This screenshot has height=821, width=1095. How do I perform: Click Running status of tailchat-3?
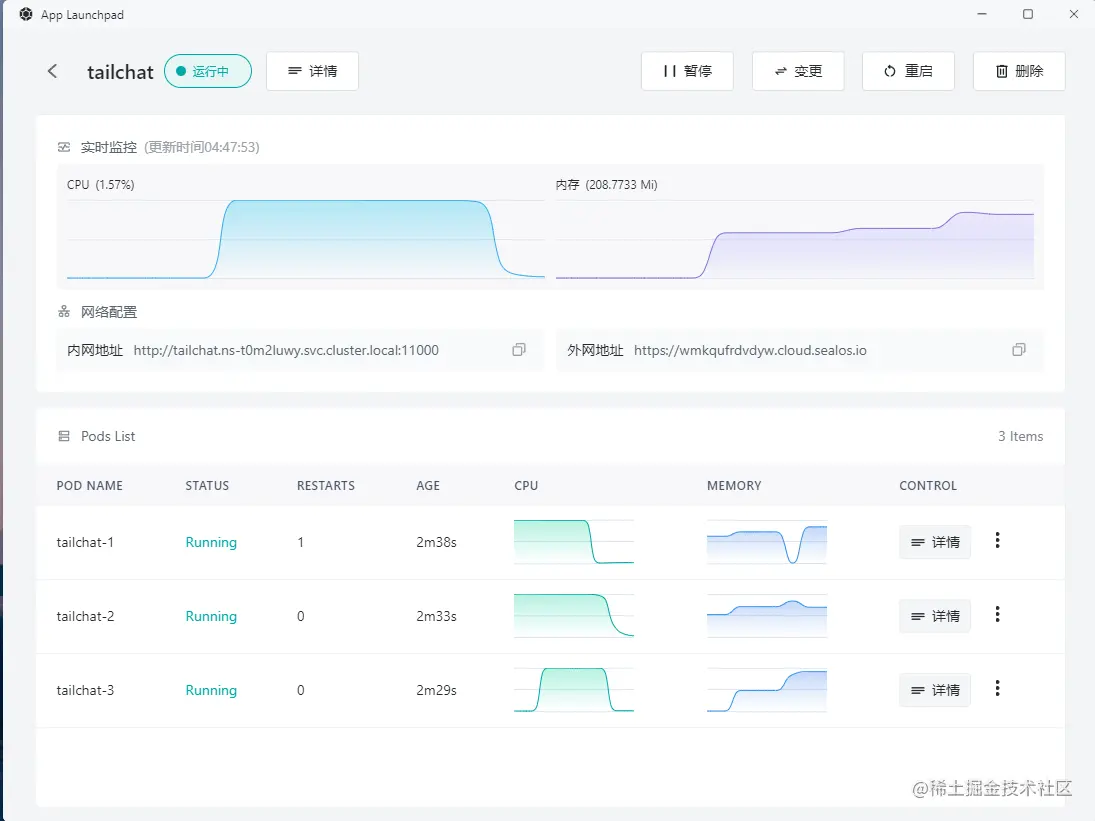211,690
